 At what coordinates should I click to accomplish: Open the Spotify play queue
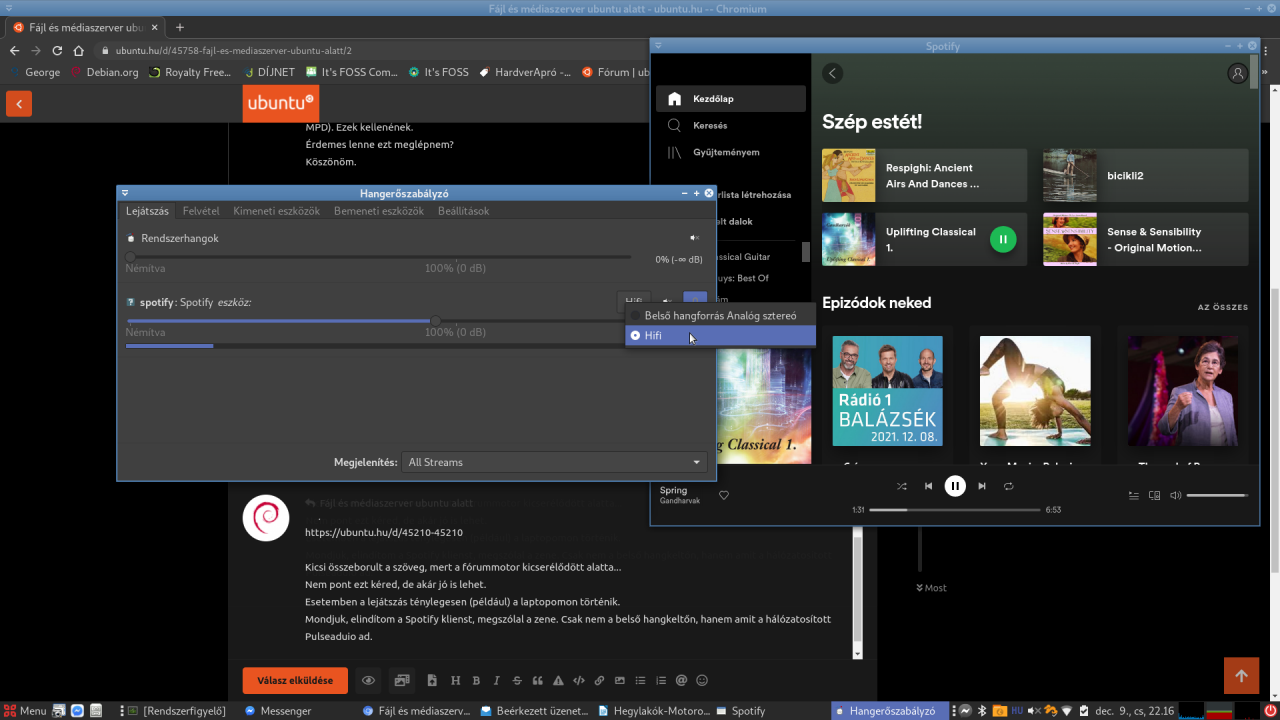click(1133, 495)
